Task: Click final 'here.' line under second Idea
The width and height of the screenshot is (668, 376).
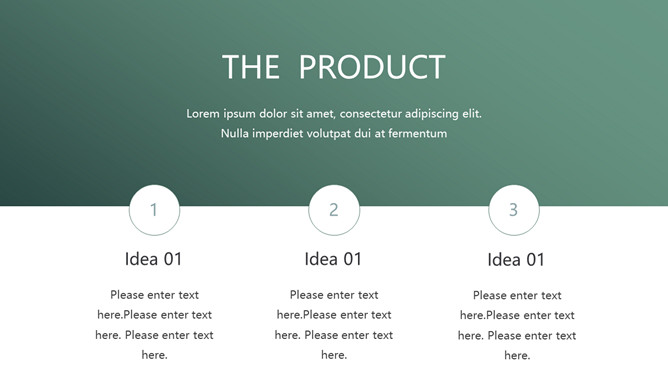Action: tap(334, 355)
